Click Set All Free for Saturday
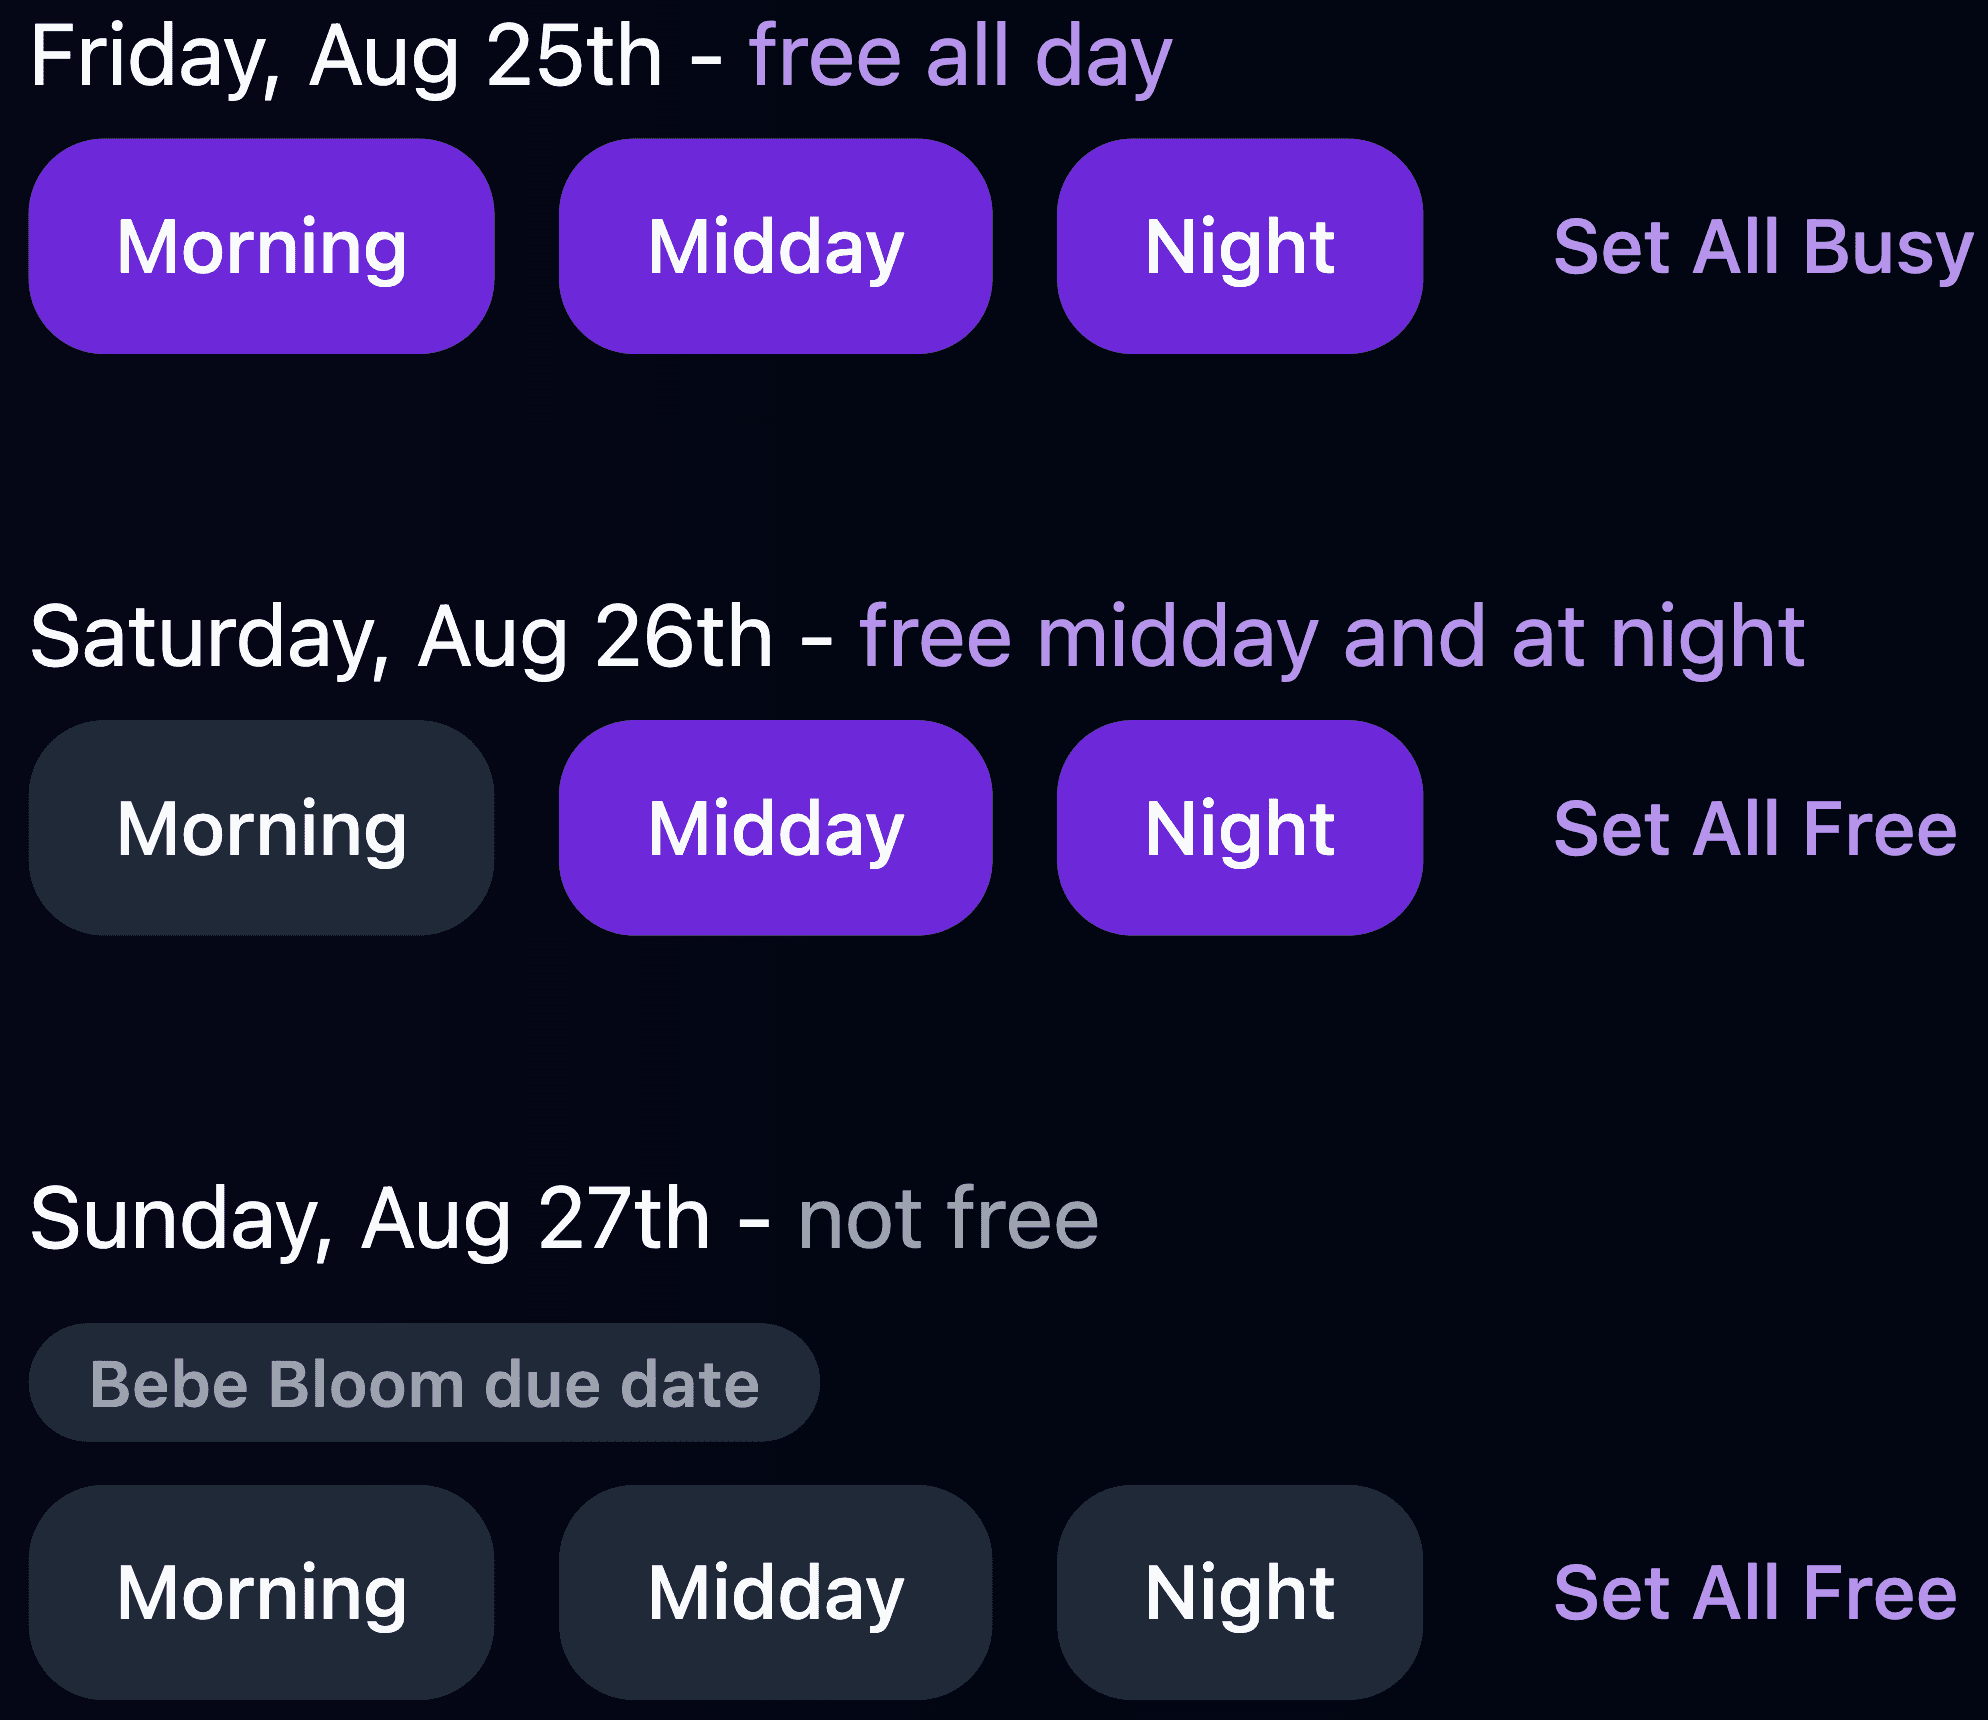The width and height of the screenshot is (1988, 1720). point(1754,828)
